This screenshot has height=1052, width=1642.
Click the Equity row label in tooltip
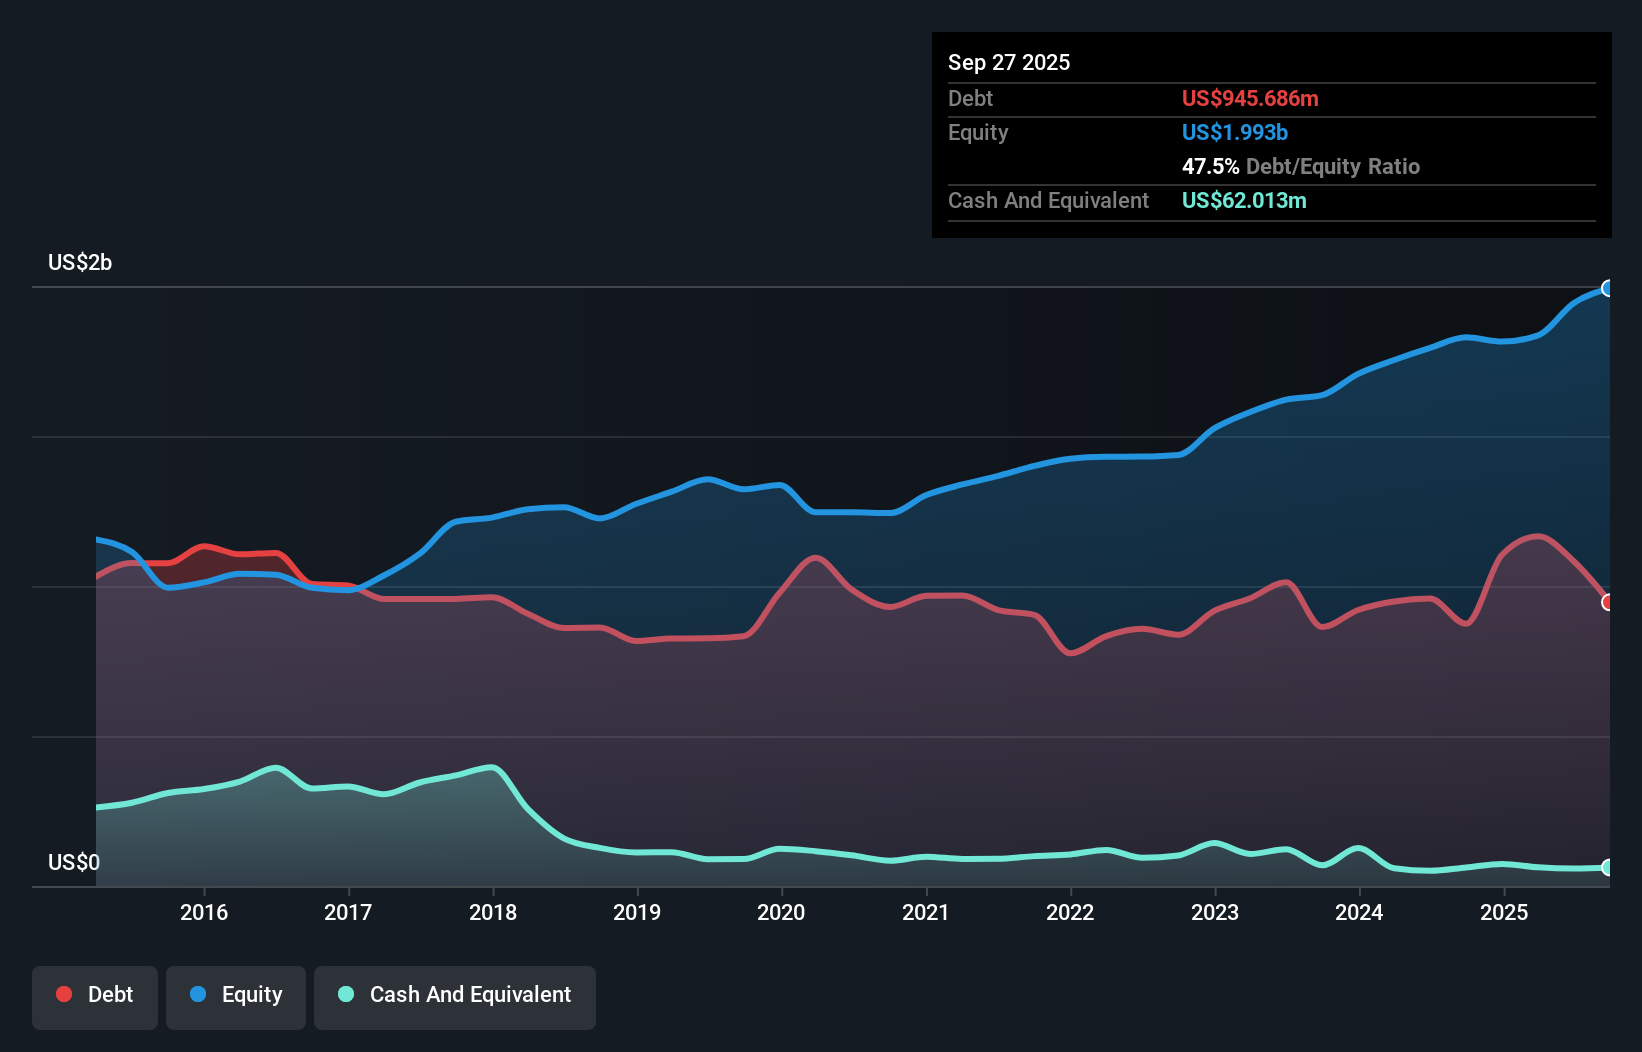click(x=978, y=132)
